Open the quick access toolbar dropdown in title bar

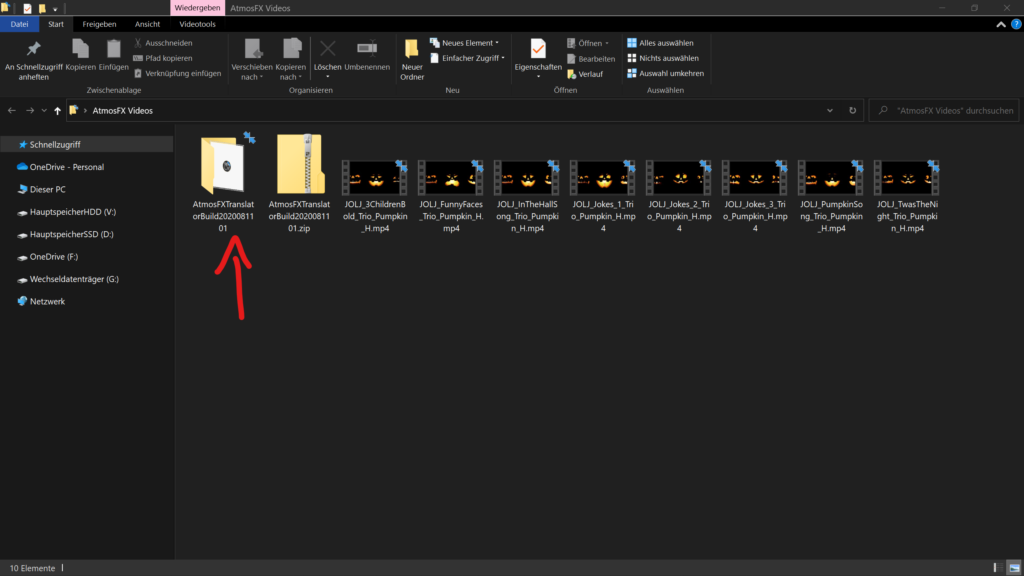[x=55, y=8]
